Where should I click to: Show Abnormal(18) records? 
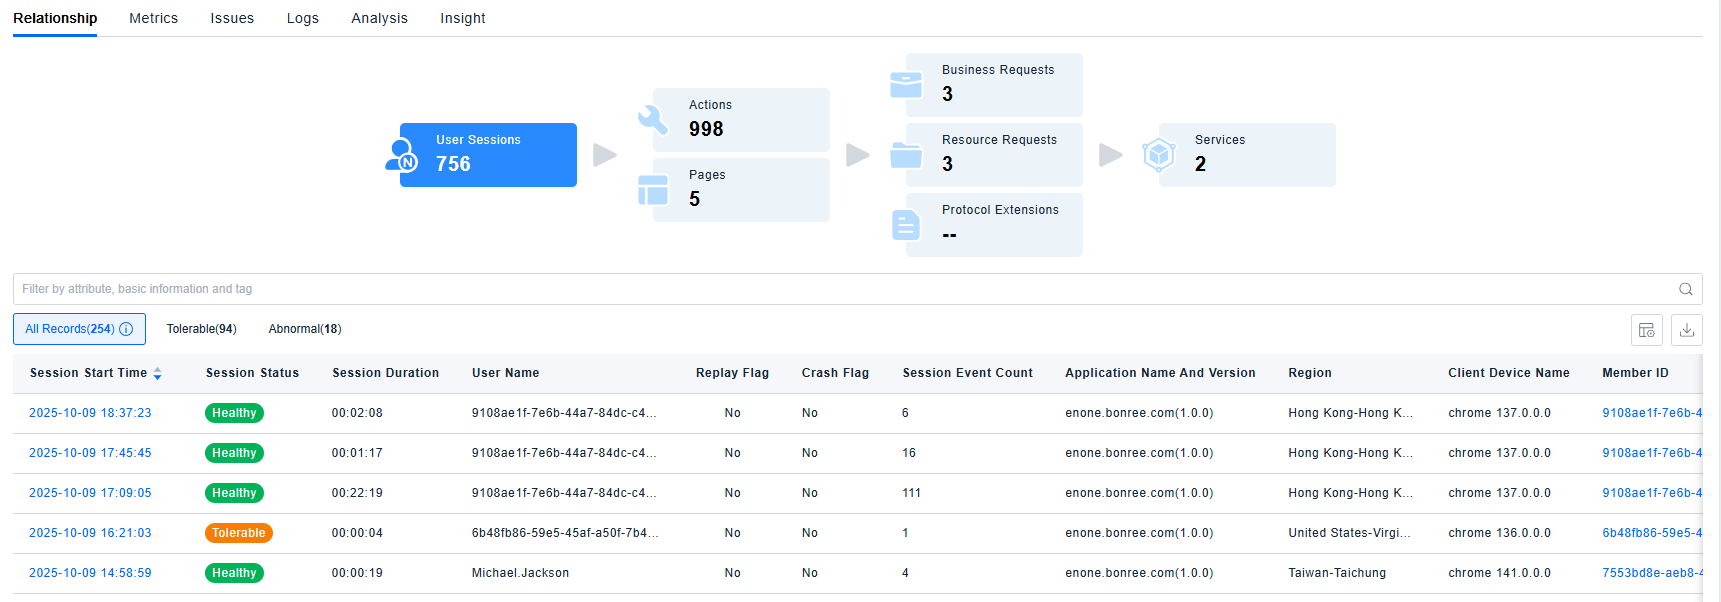pos(305,329)
